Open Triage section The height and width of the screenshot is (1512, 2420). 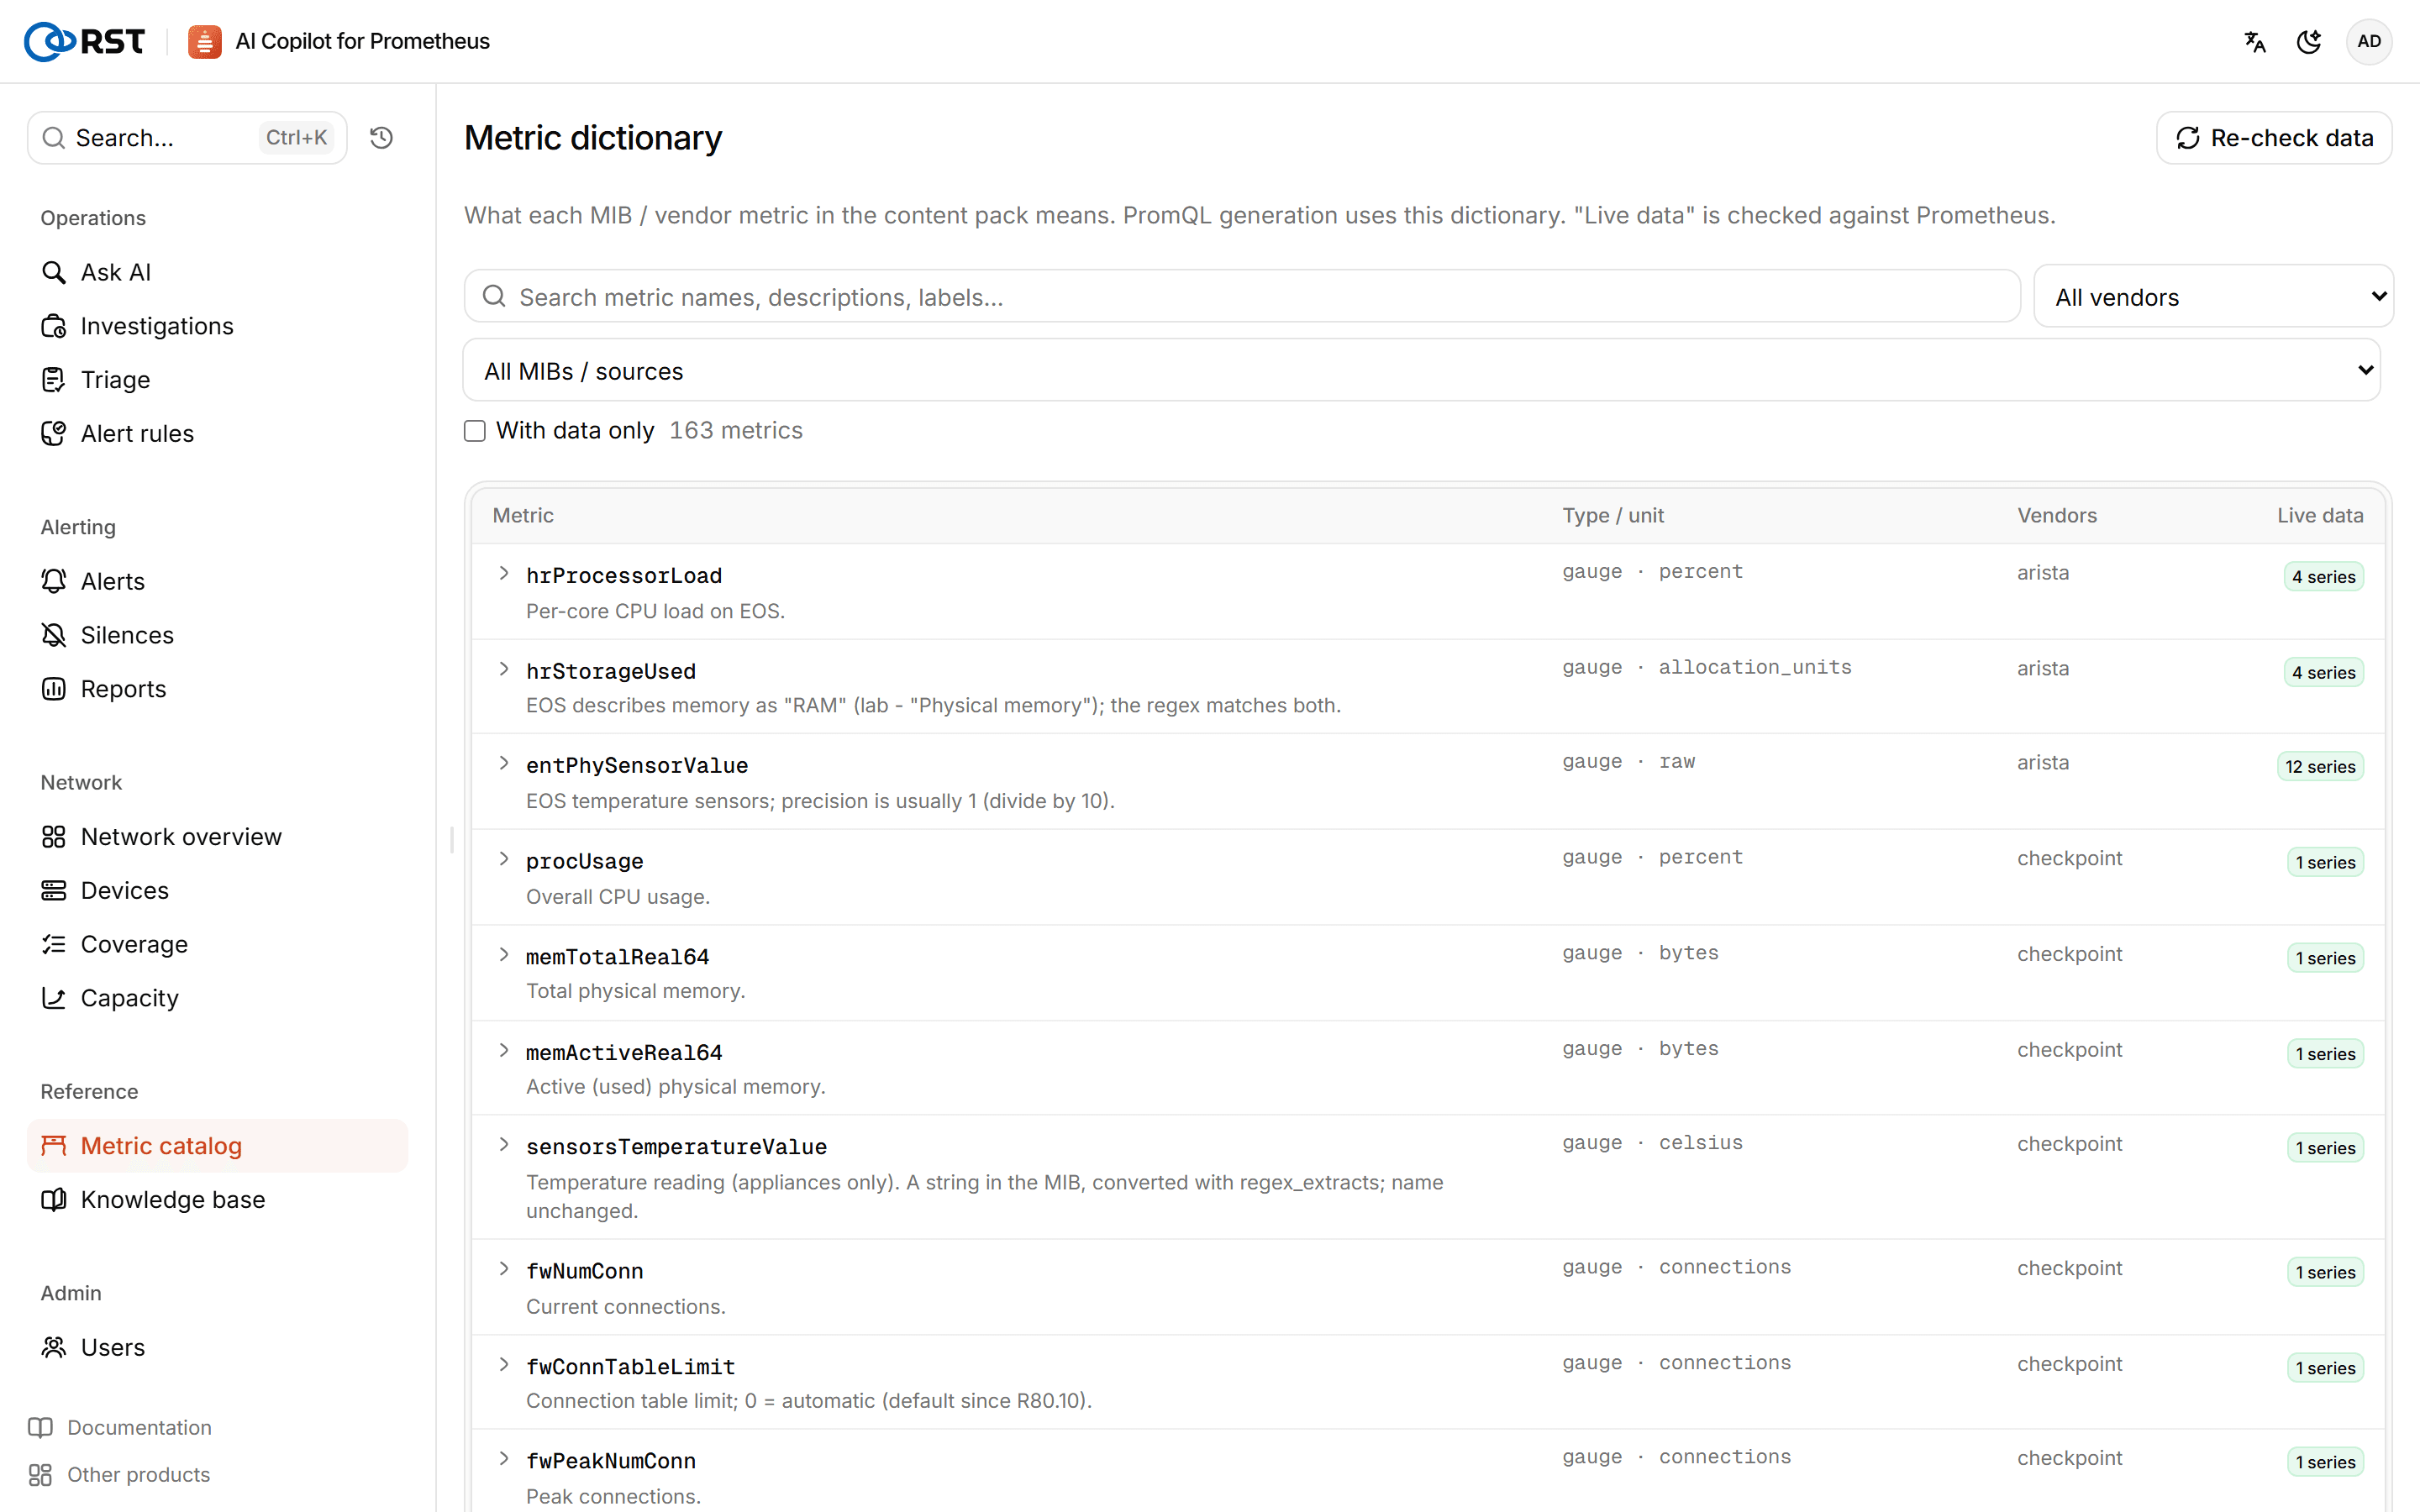[116, 380]
